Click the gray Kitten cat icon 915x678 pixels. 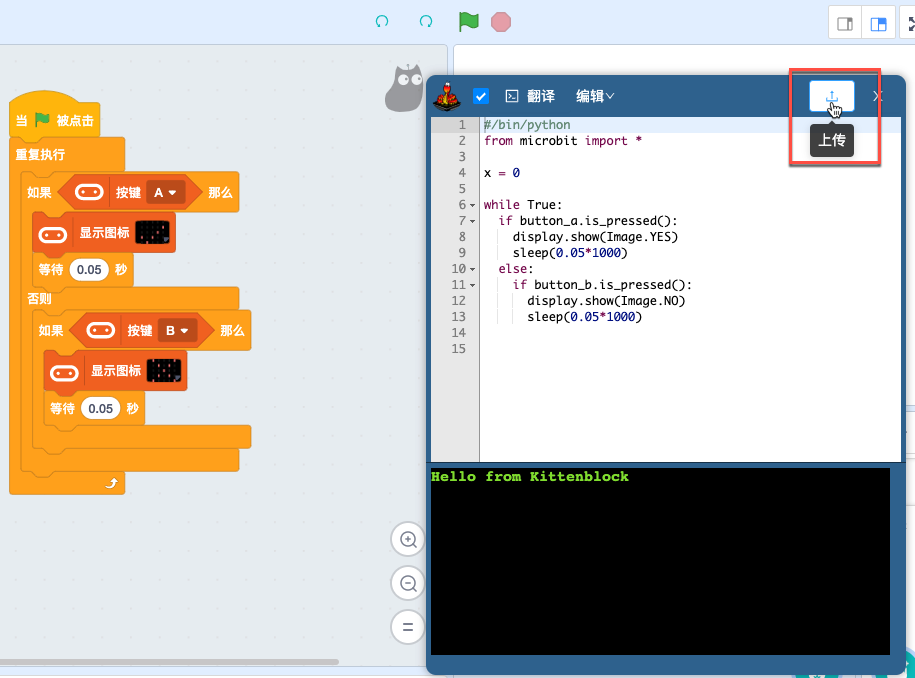click(x=404, y=88)
